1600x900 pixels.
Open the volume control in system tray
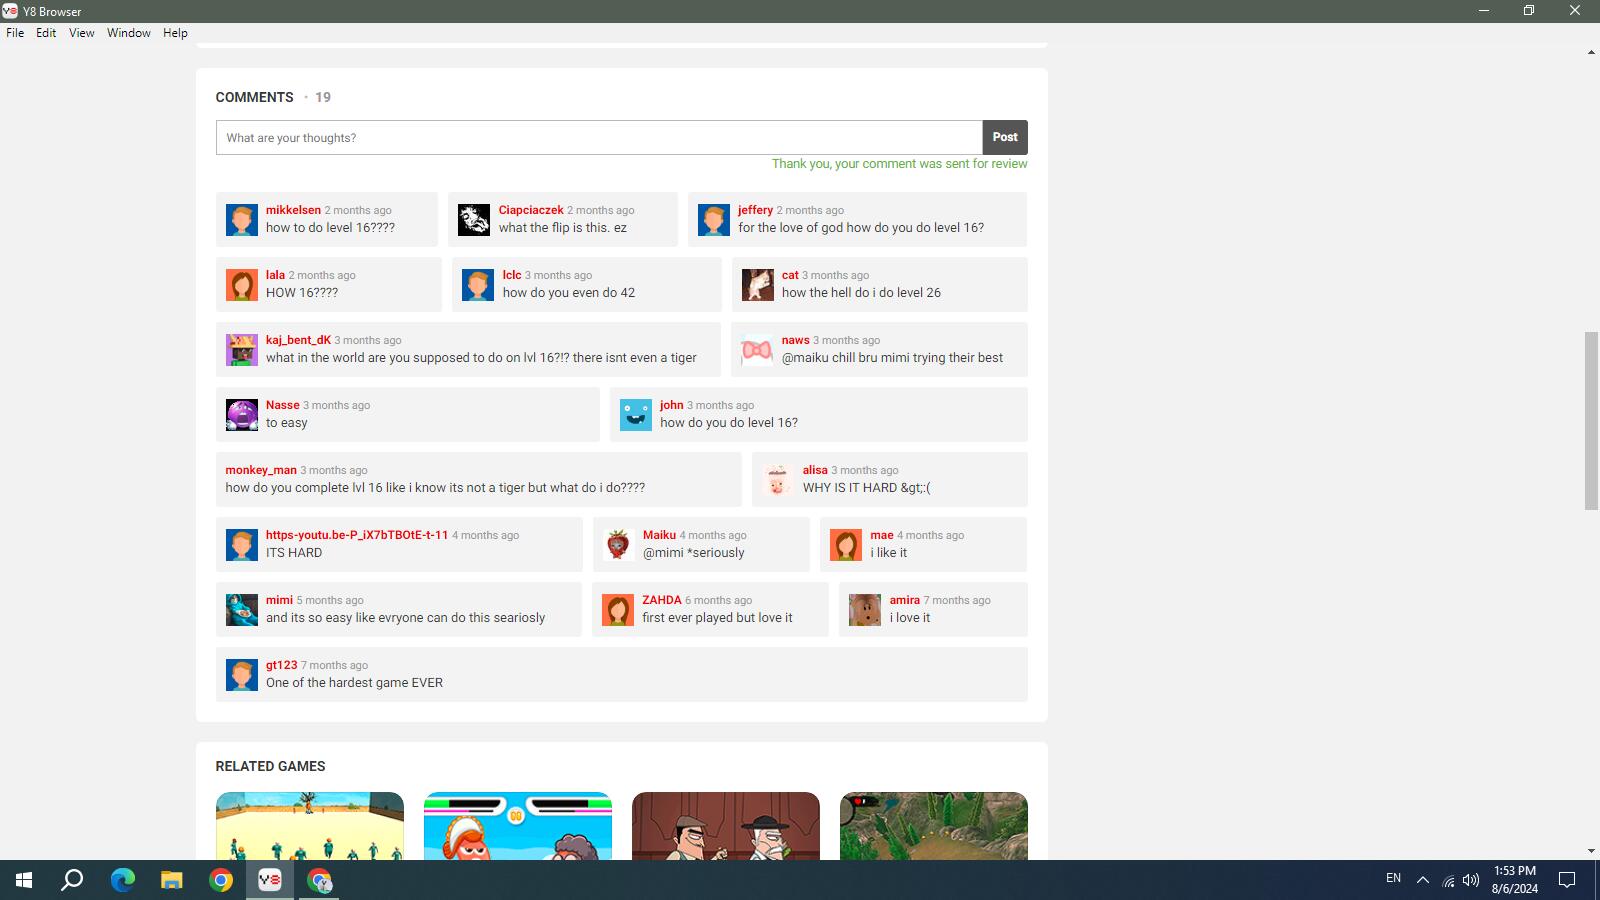1471,880
